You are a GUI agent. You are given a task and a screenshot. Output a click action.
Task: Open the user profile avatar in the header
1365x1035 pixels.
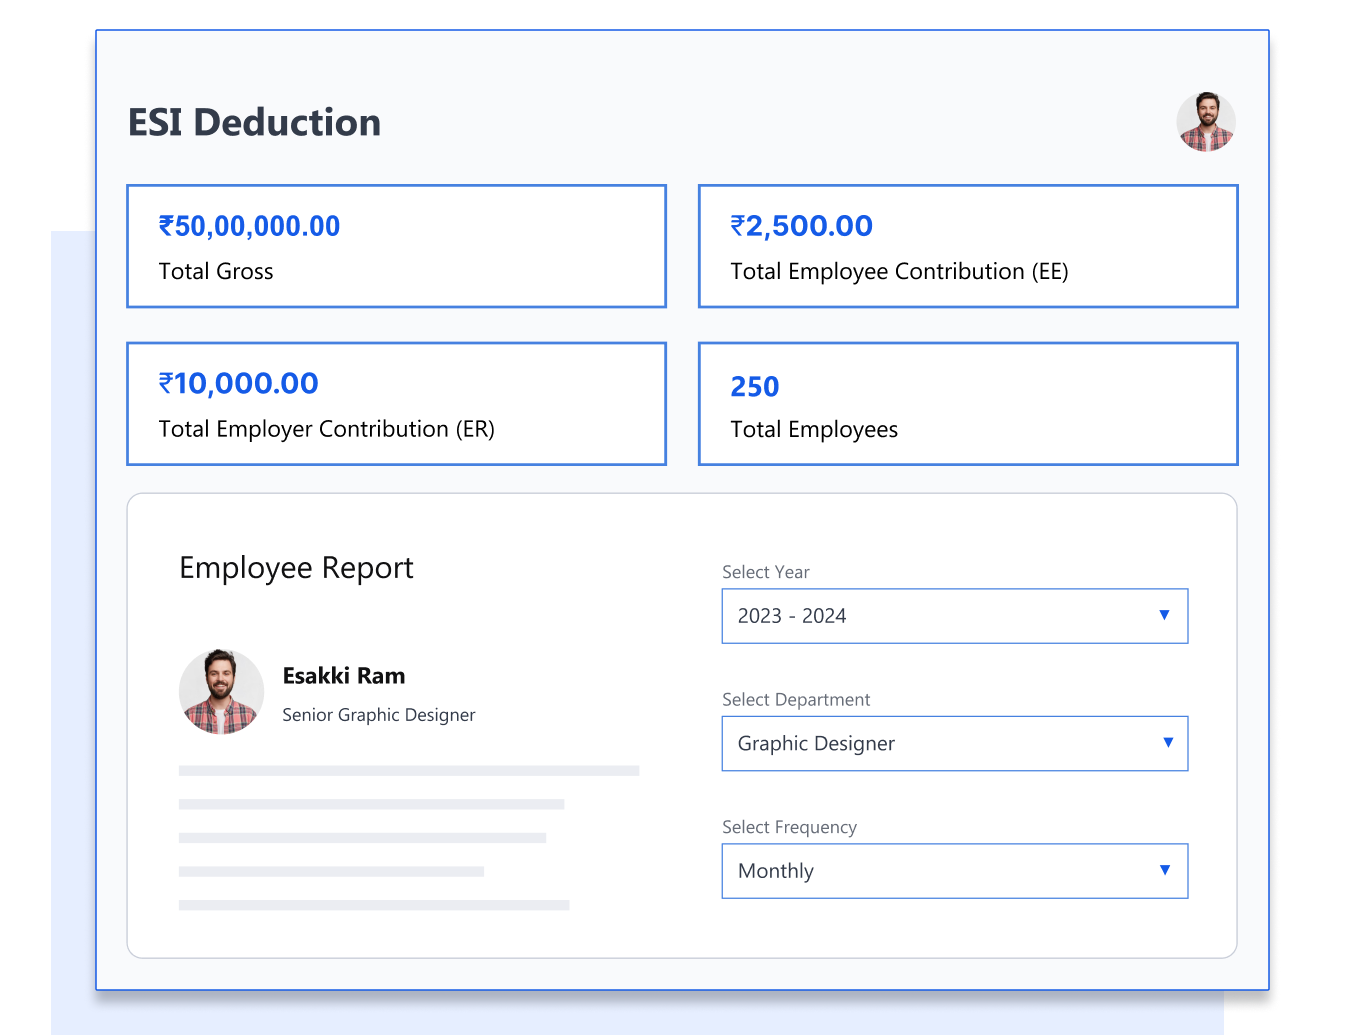[1205, 122]
